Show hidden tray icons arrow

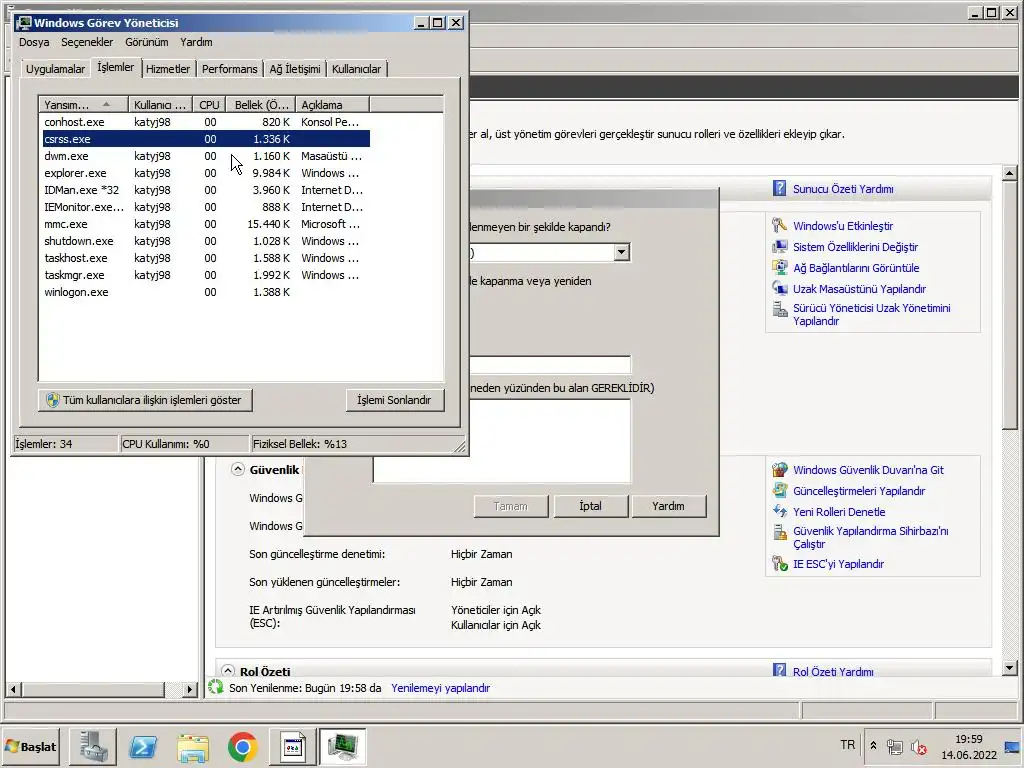click(x=873, y=745)
